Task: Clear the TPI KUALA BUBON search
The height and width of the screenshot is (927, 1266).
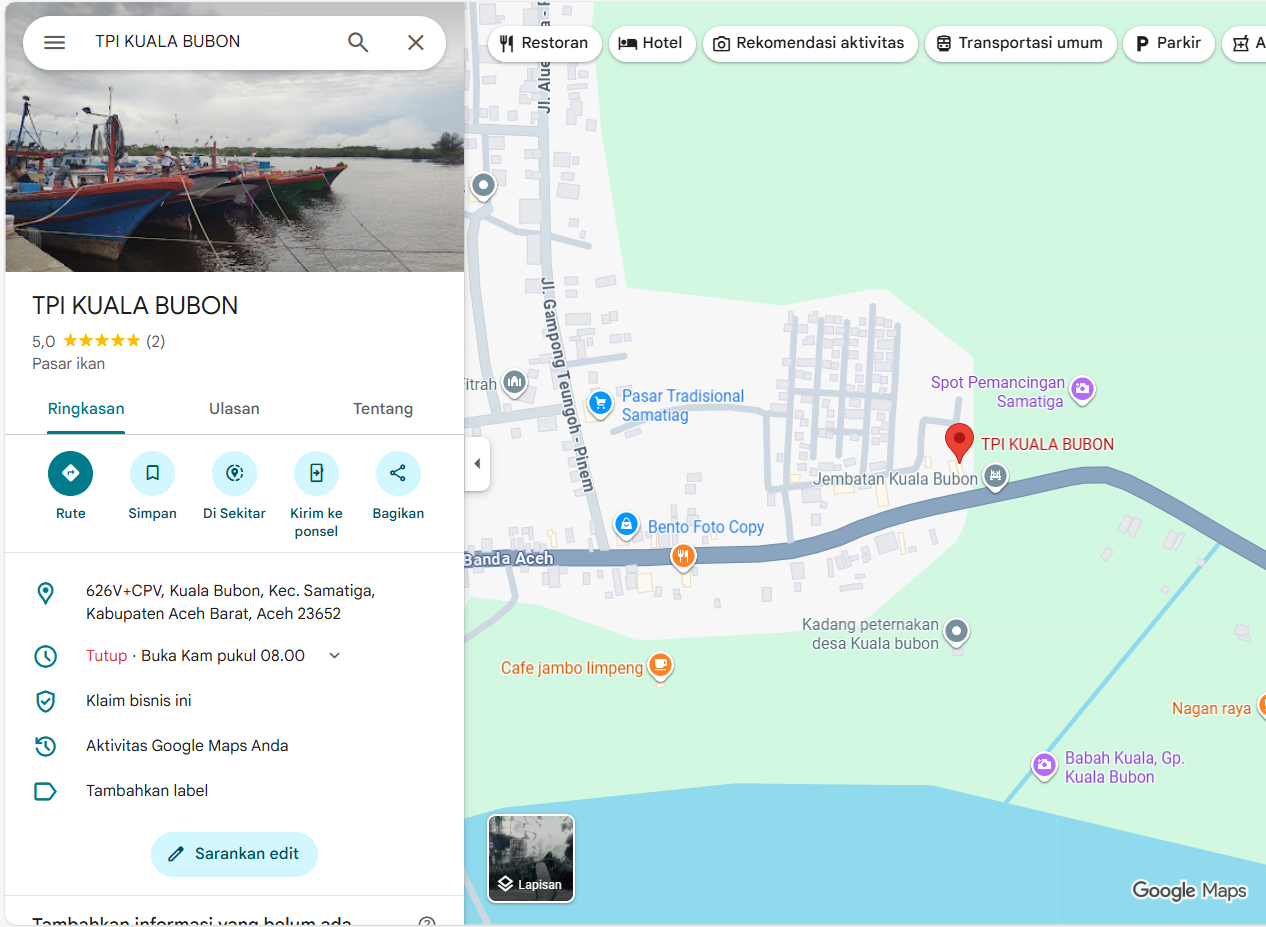Action: (x=416, y=42)
